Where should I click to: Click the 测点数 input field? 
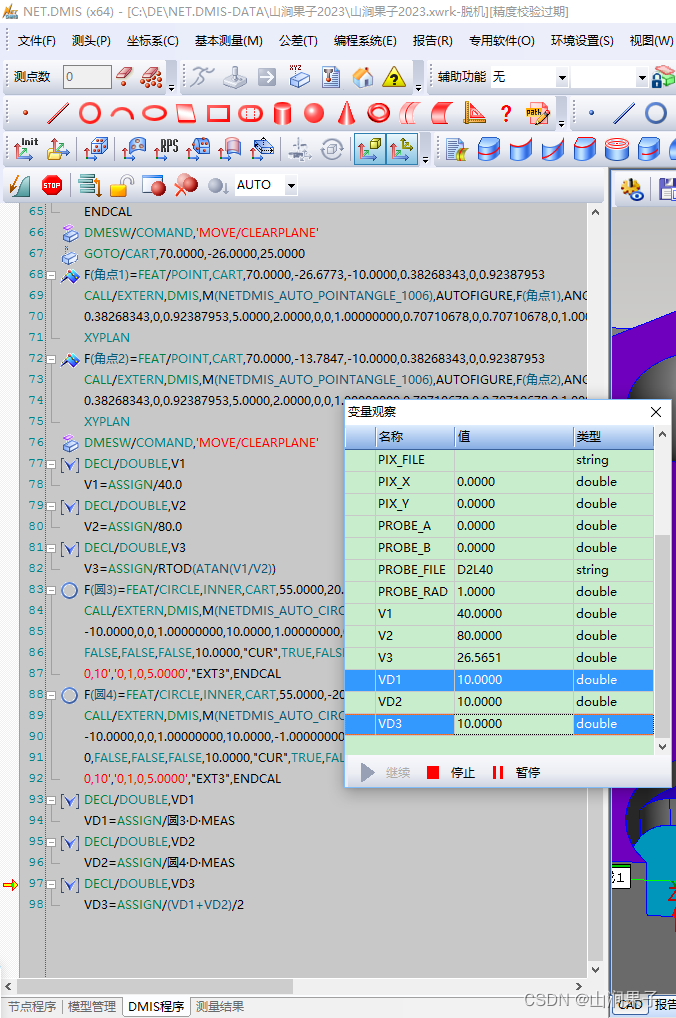pyautogui.click(x=87, y=77)
